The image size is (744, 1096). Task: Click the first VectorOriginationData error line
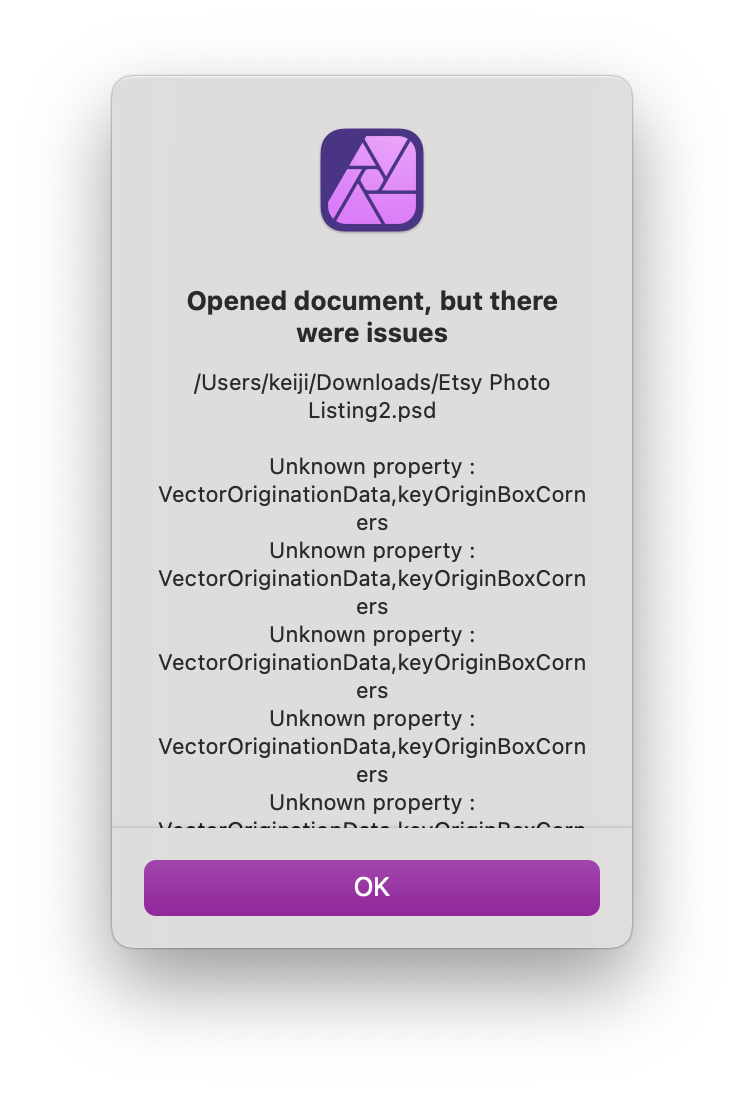point(372,495)
